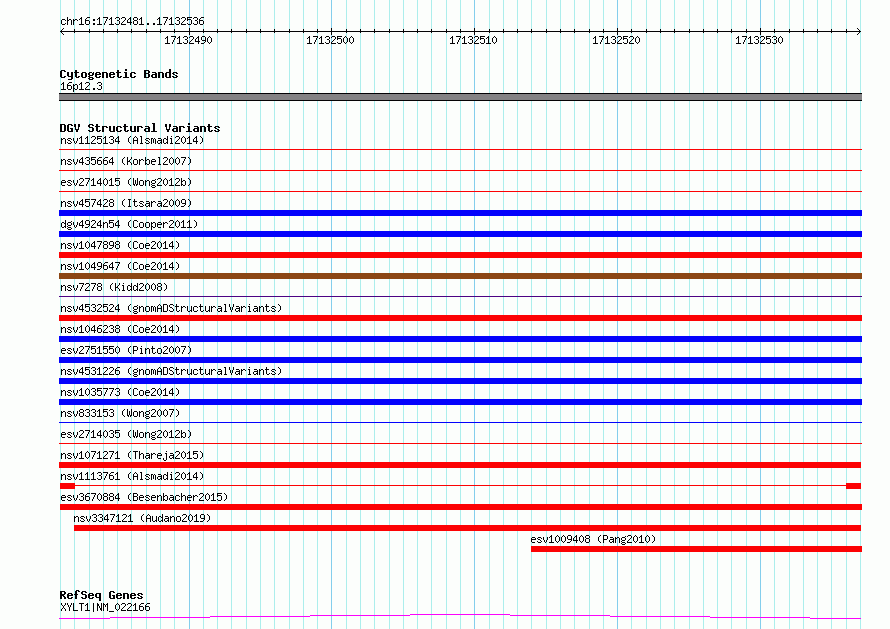
Task: Click the 16p12.3 band label
Action: tap(81, 86)
